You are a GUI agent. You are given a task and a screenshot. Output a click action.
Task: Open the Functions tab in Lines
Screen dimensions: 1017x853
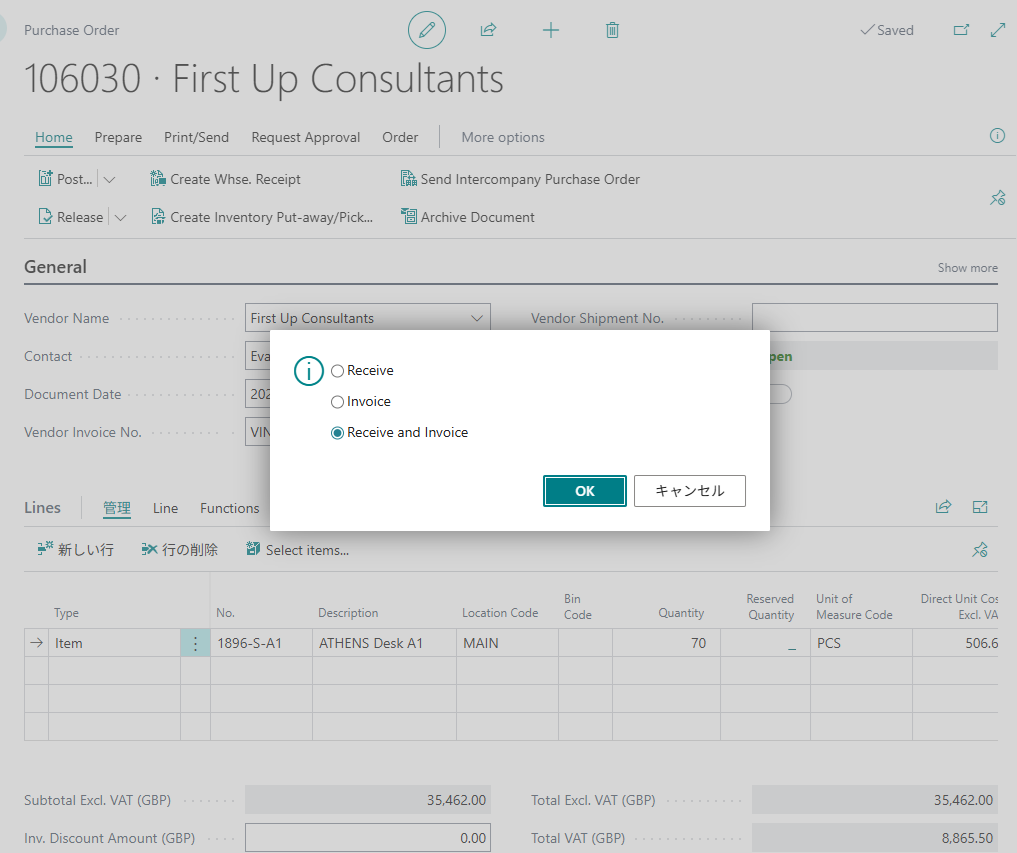pos(230,508)
